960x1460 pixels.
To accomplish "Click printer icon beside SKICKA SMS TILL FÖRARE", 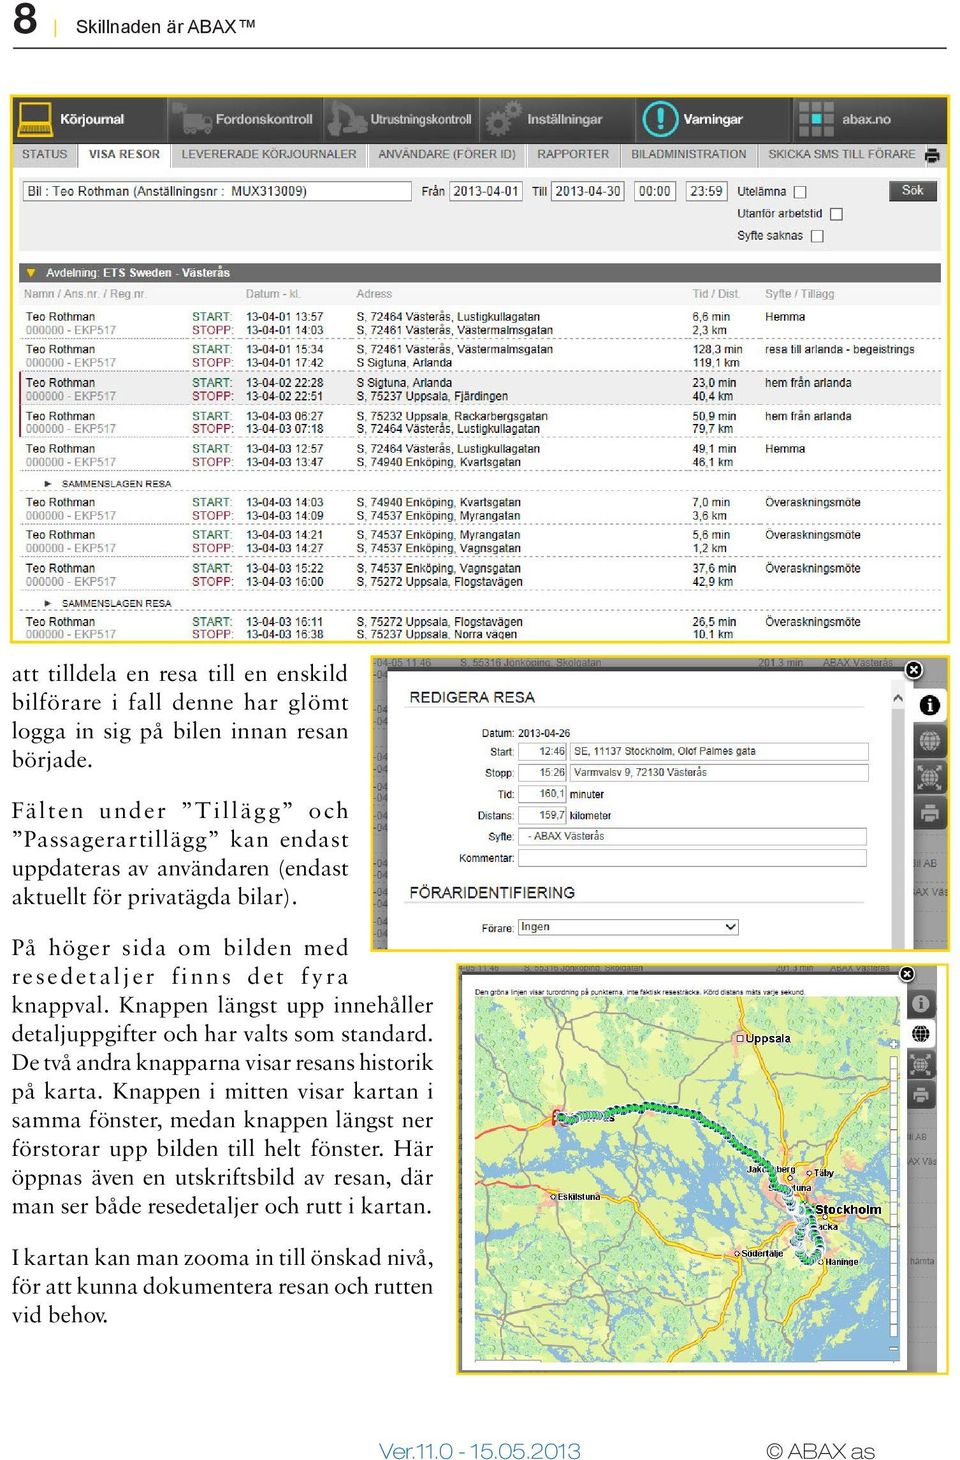I will (932, 155).
